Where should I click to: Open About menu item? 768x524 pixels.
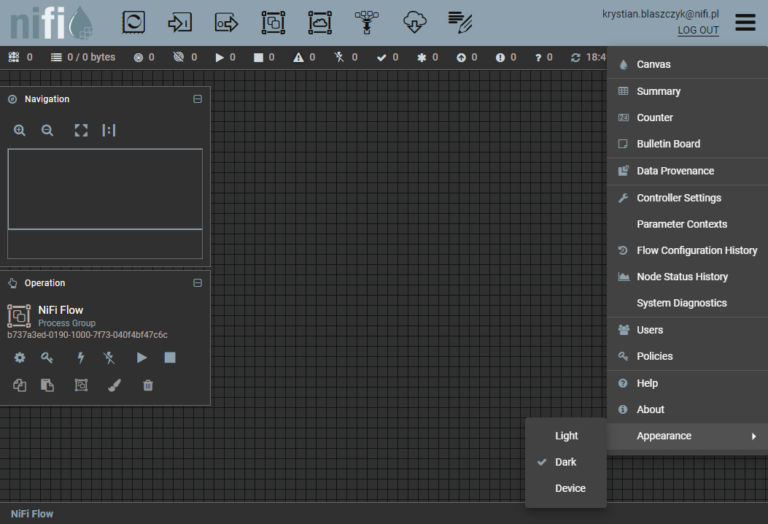pyautogui.click(x=687, y=409)
